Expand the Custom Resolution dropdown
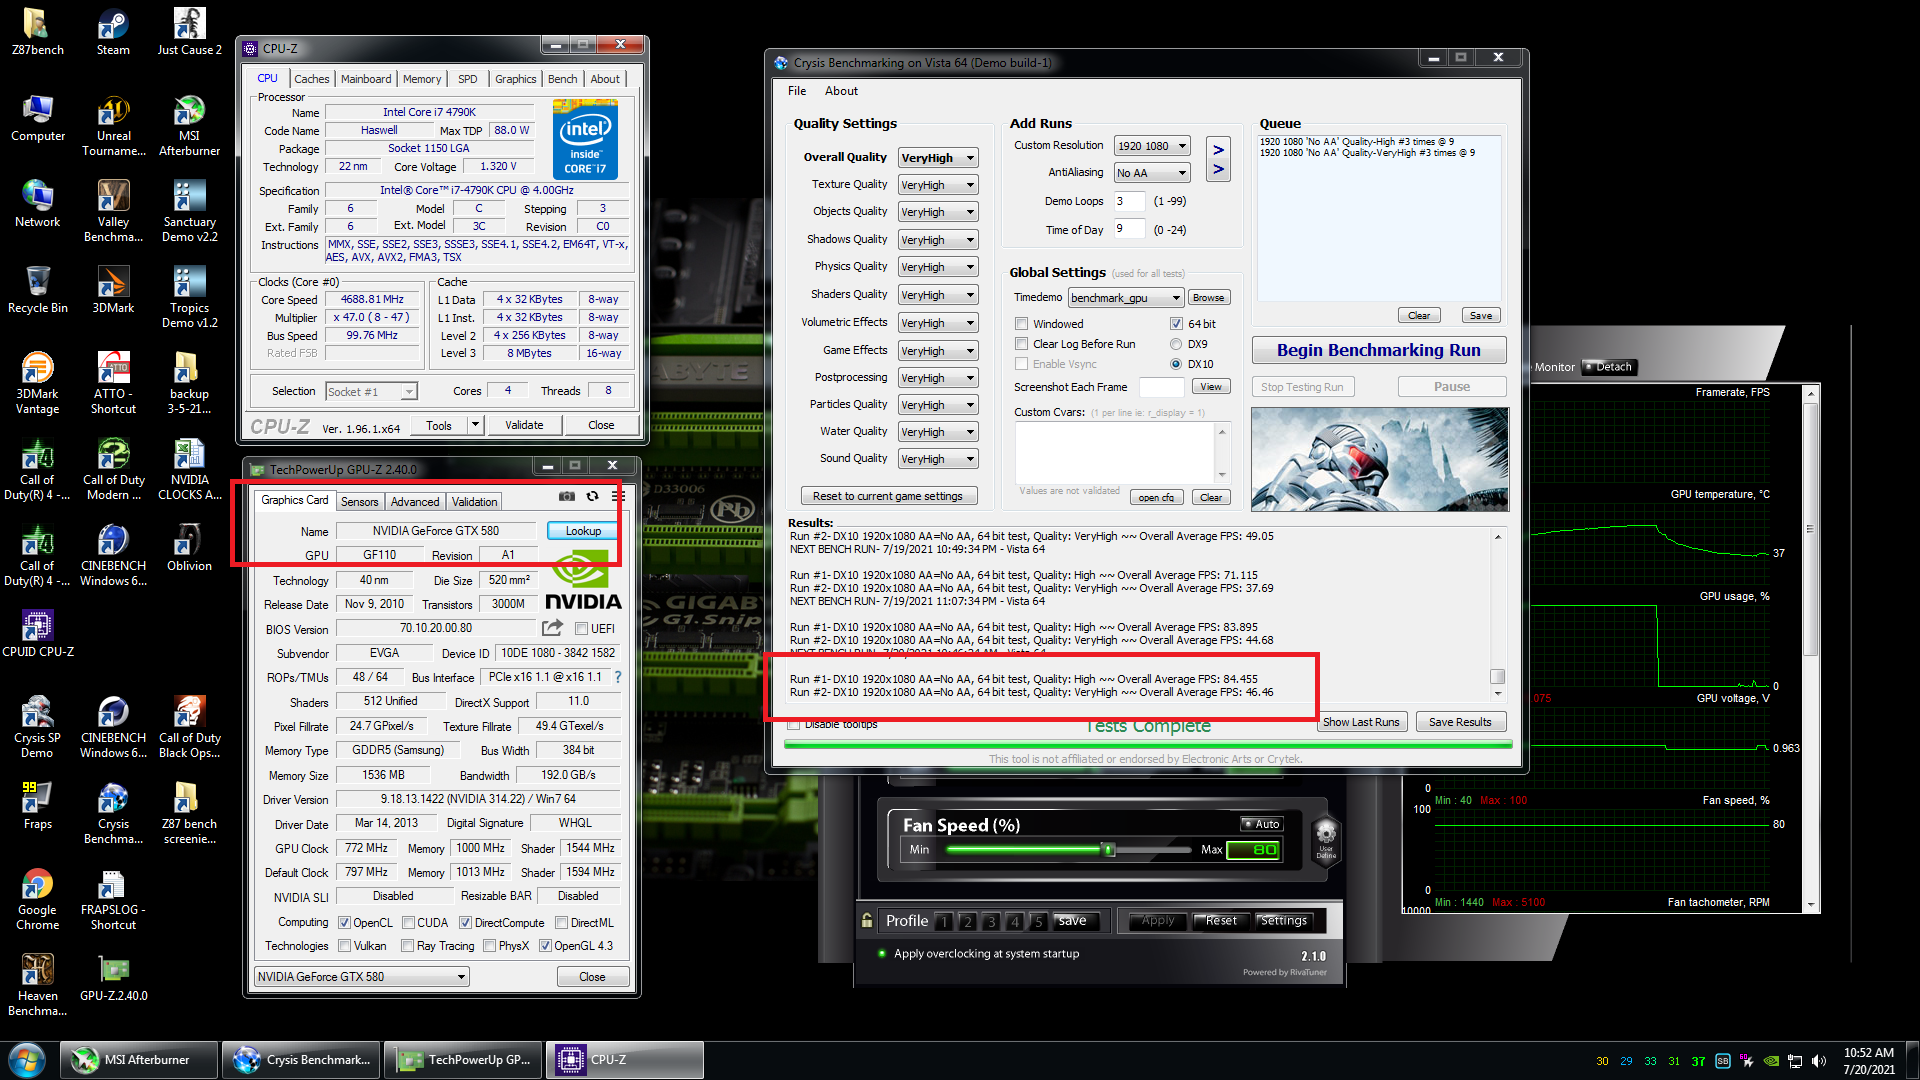 click(x=1152, y=146)
